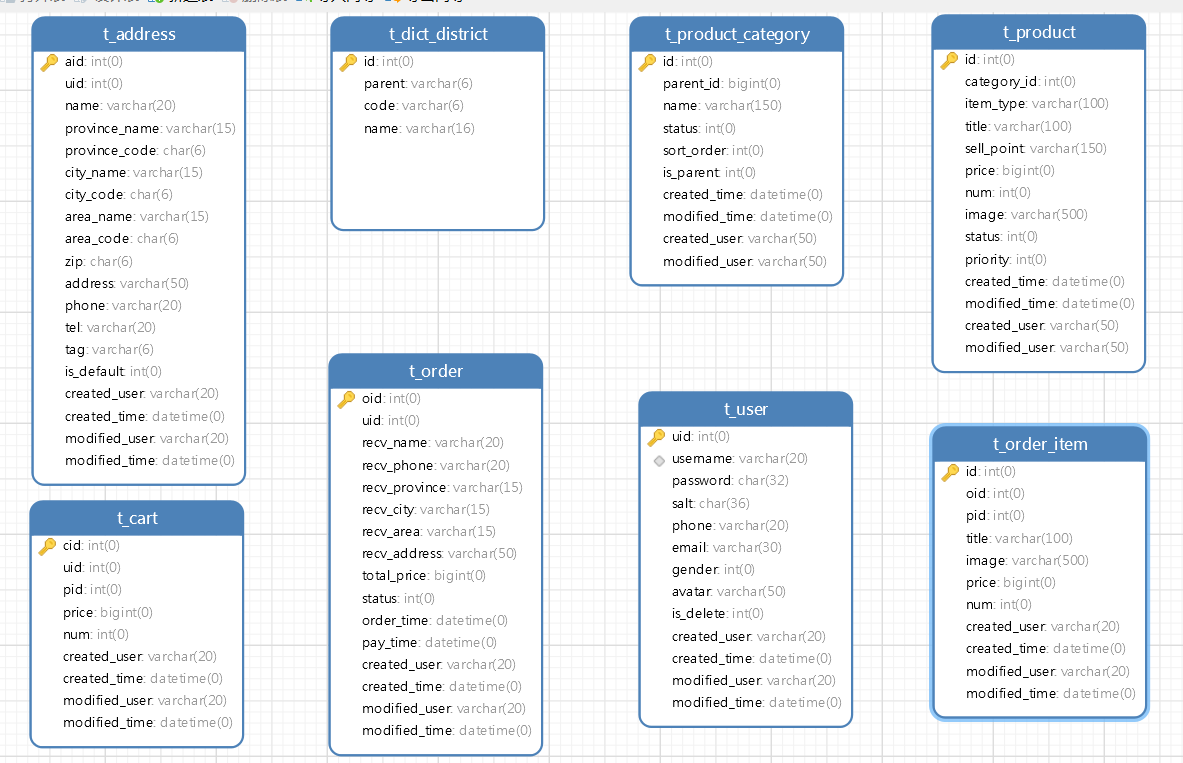The height and width of the screenshot is (763, 1183).
Task: Select the item_type field in t_product
Action: tap(1037, 103)
